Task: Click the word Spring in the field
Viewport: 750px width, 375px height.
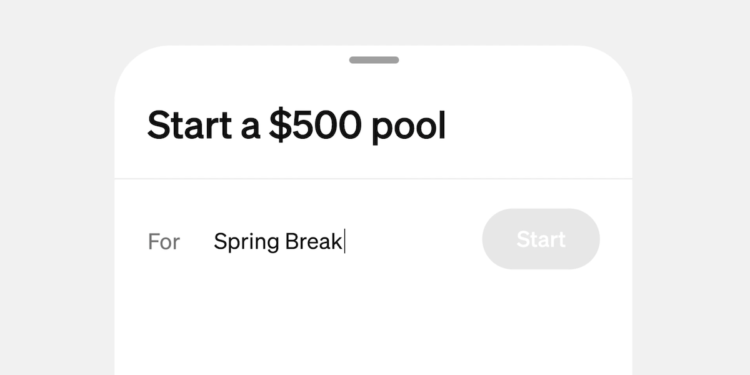Action: [246, 243]
